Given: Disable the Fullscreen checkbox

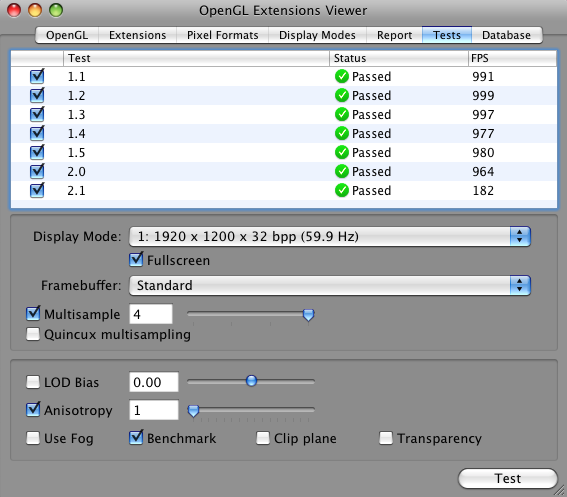Looking at the screenshot, I should (136, 260).
